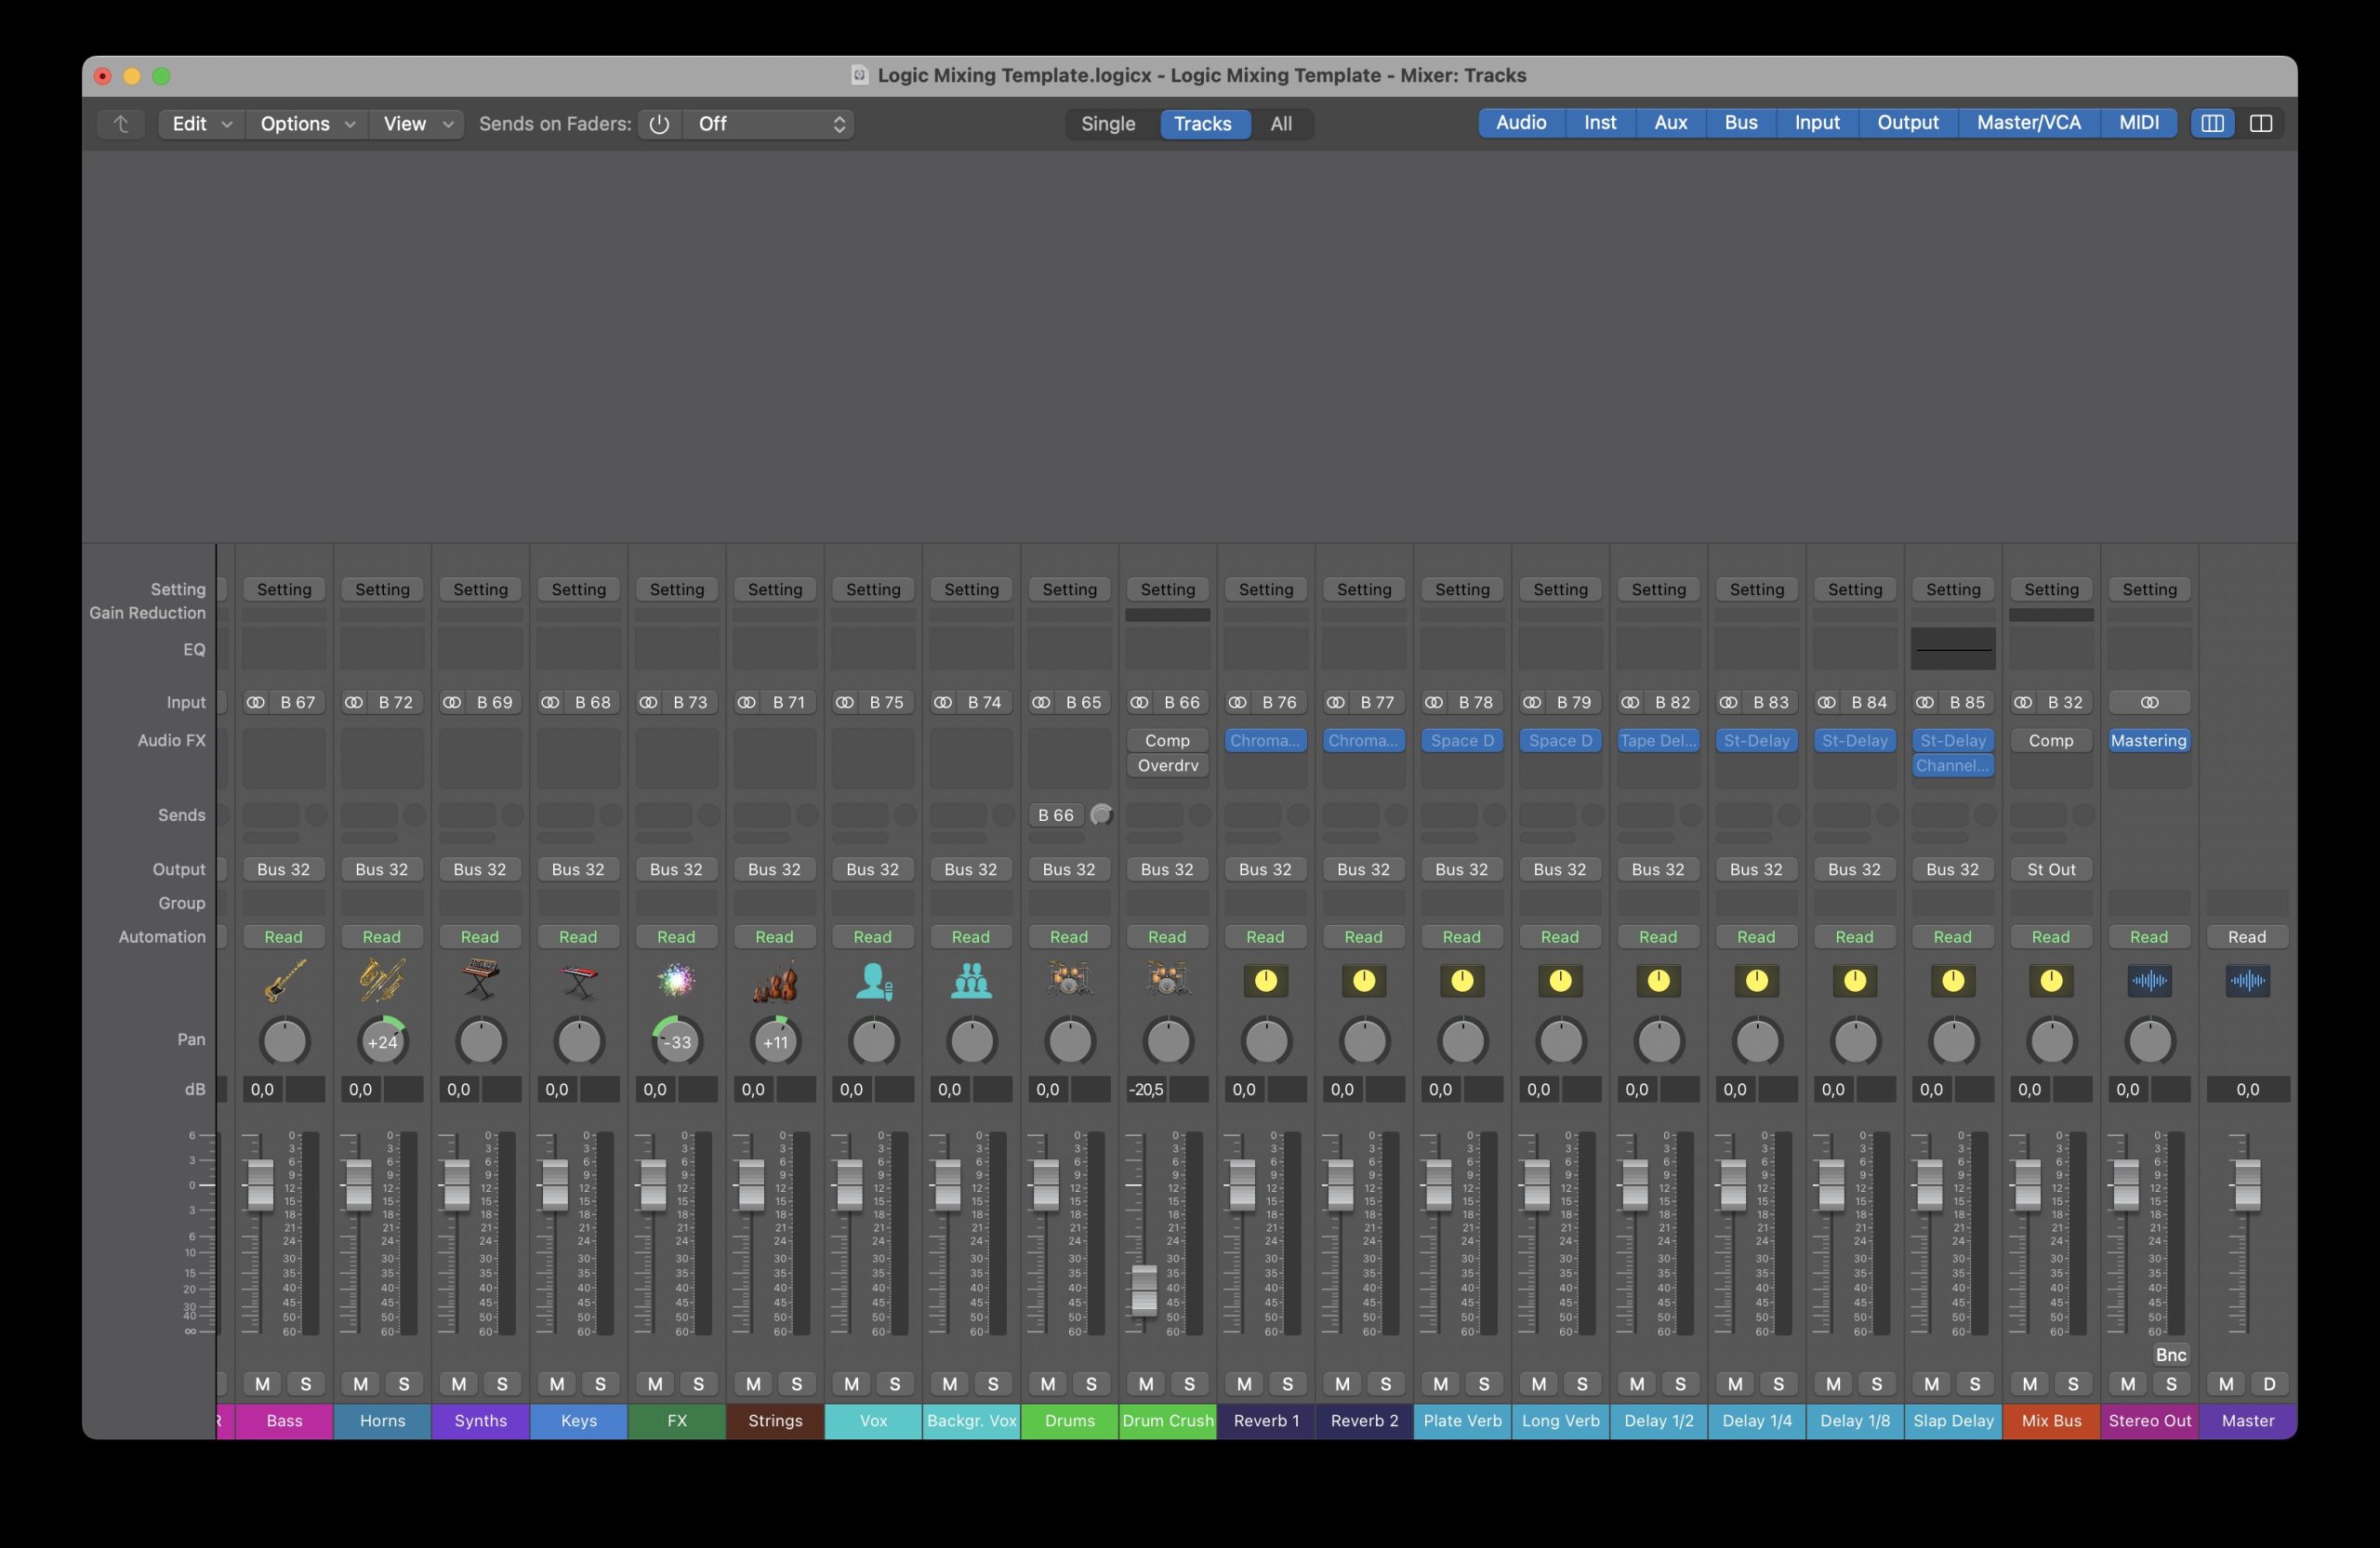Mute the Drums channel strip
2380x1548 pixels.
[x=1047, y=1384]
